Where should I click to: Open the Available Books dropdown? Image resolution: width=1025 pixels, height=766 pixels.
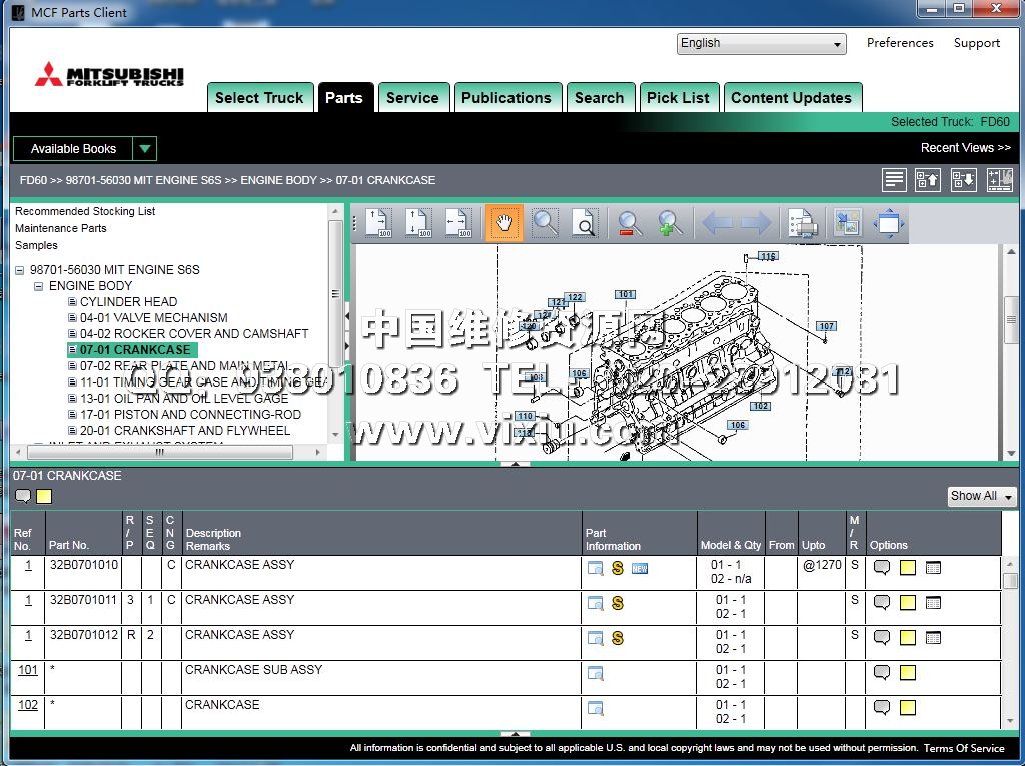[145, 149]
